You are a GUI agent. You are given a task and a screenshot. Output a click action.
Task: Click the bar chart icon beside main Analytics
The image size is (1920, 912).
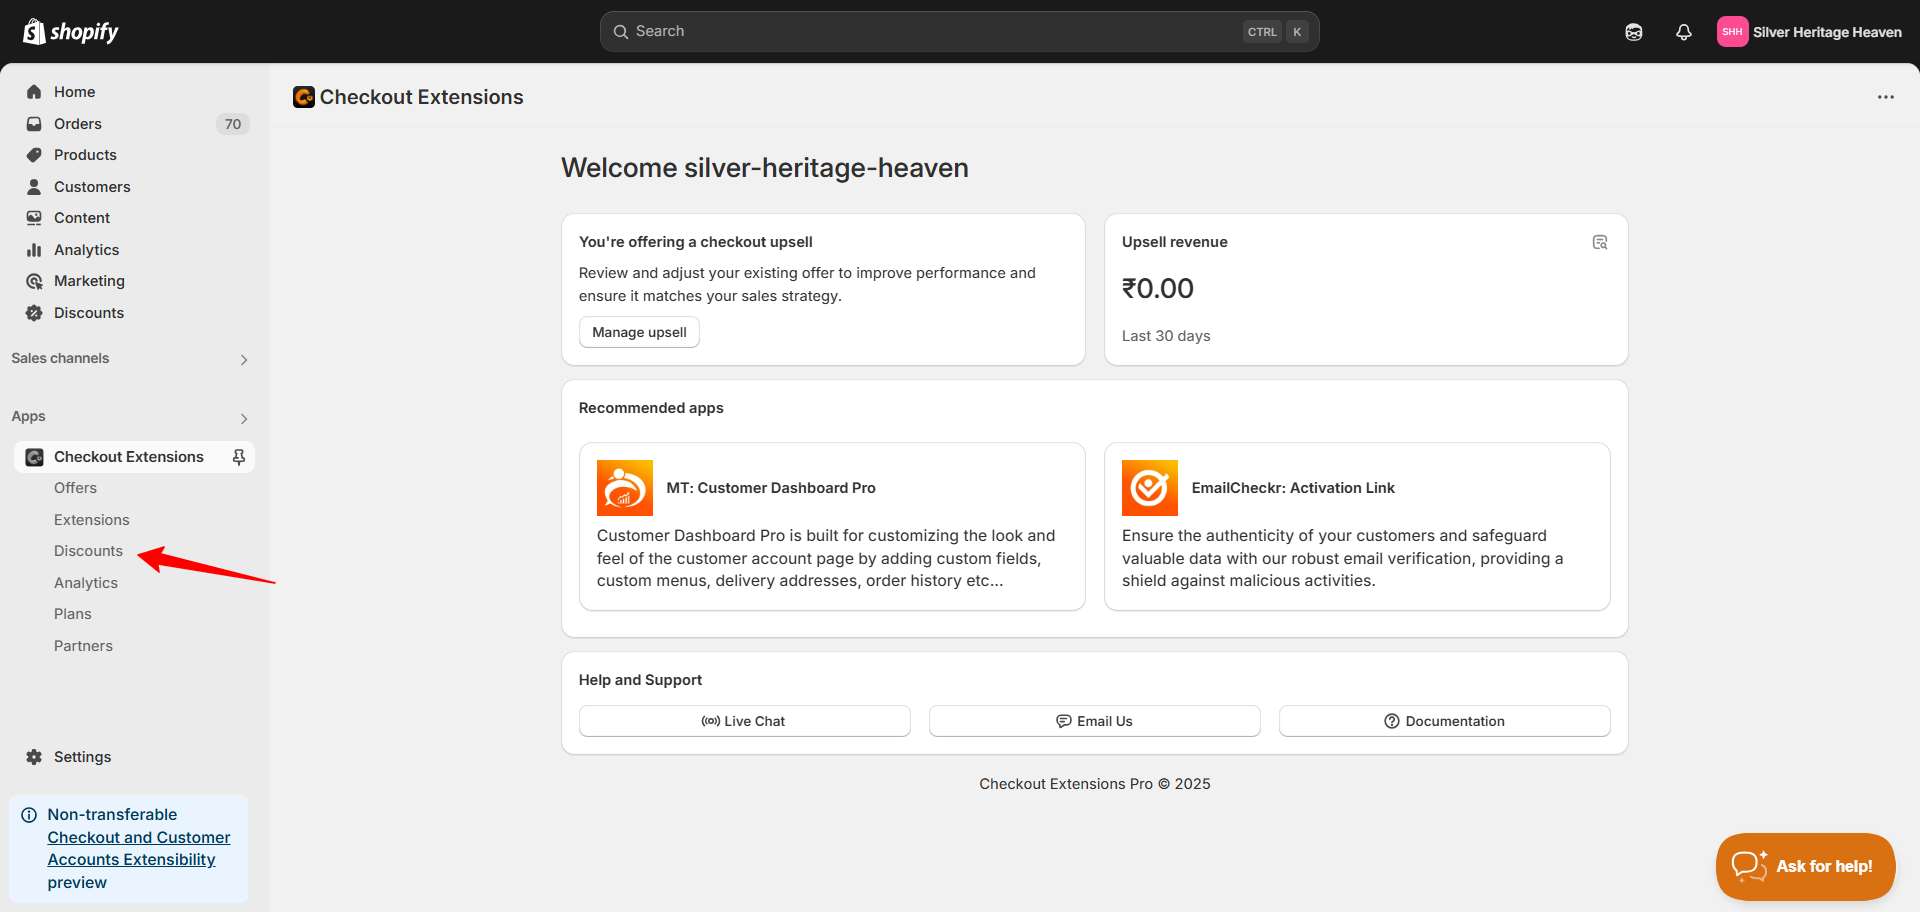point(34,250)
